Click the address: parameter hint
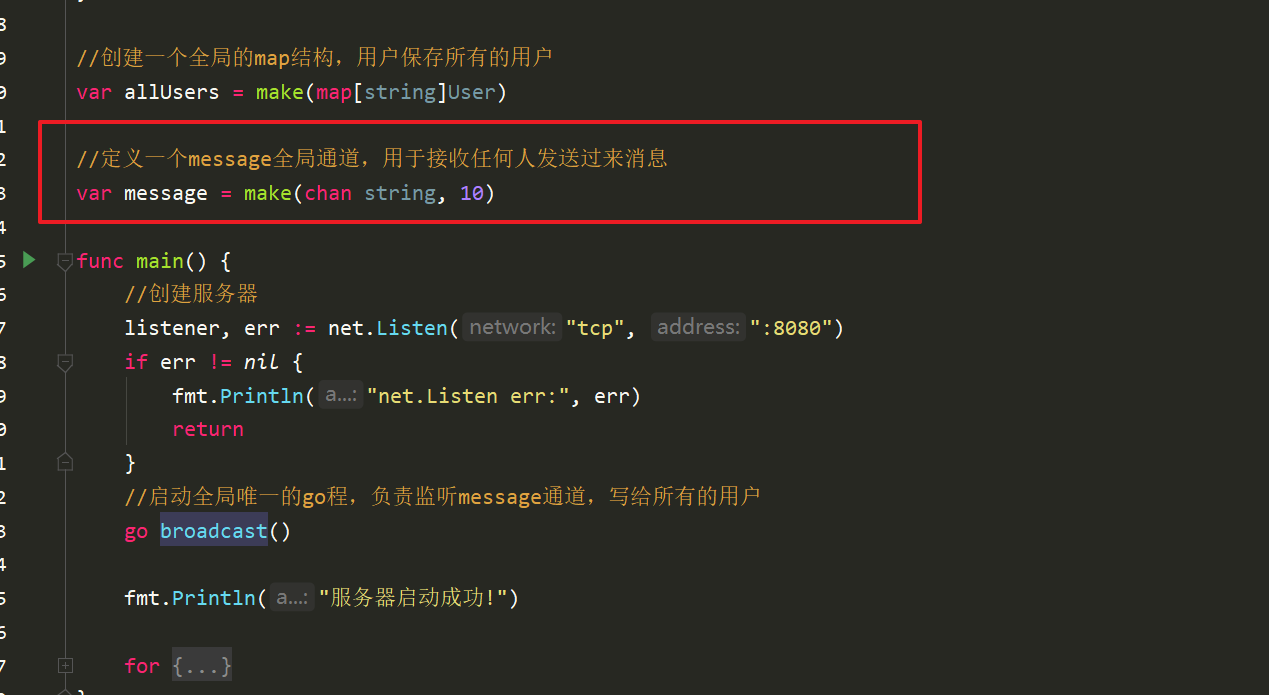 pos(699,327)
